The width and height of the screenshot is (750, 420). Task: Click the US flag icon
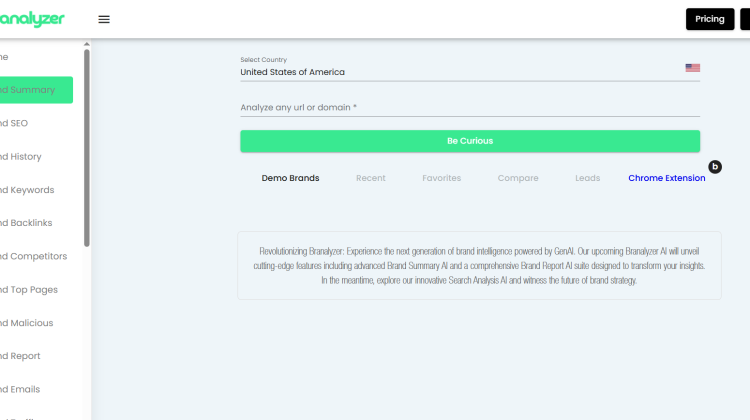tap(692, 68)
